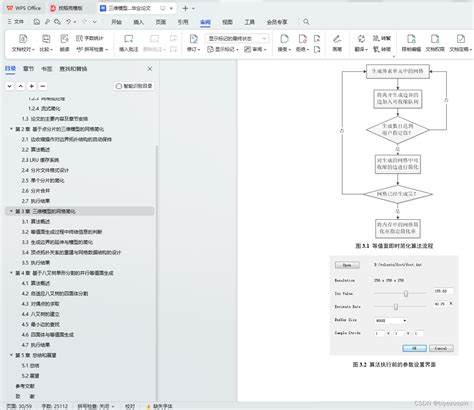
Task: Click the 文档校对 document proofreading icon
Action: point(23,39)
